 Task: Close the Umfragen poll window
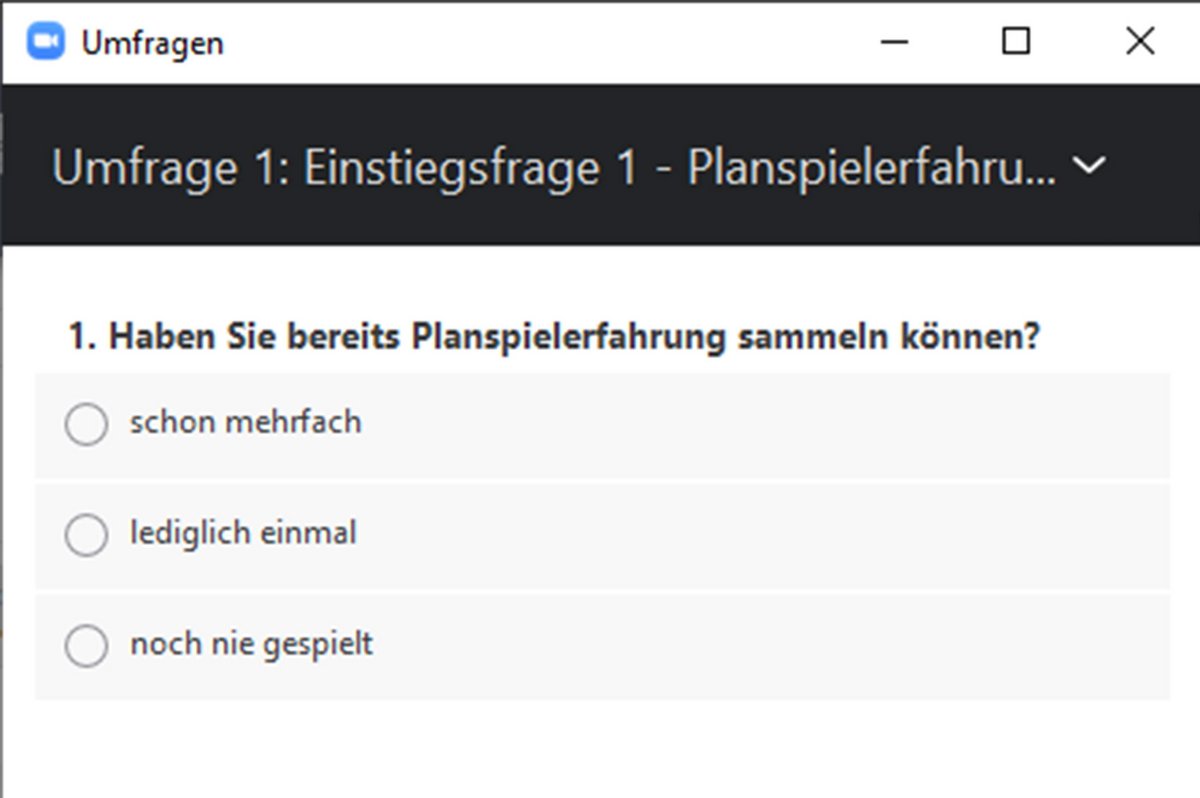(x=1140, y=42)
